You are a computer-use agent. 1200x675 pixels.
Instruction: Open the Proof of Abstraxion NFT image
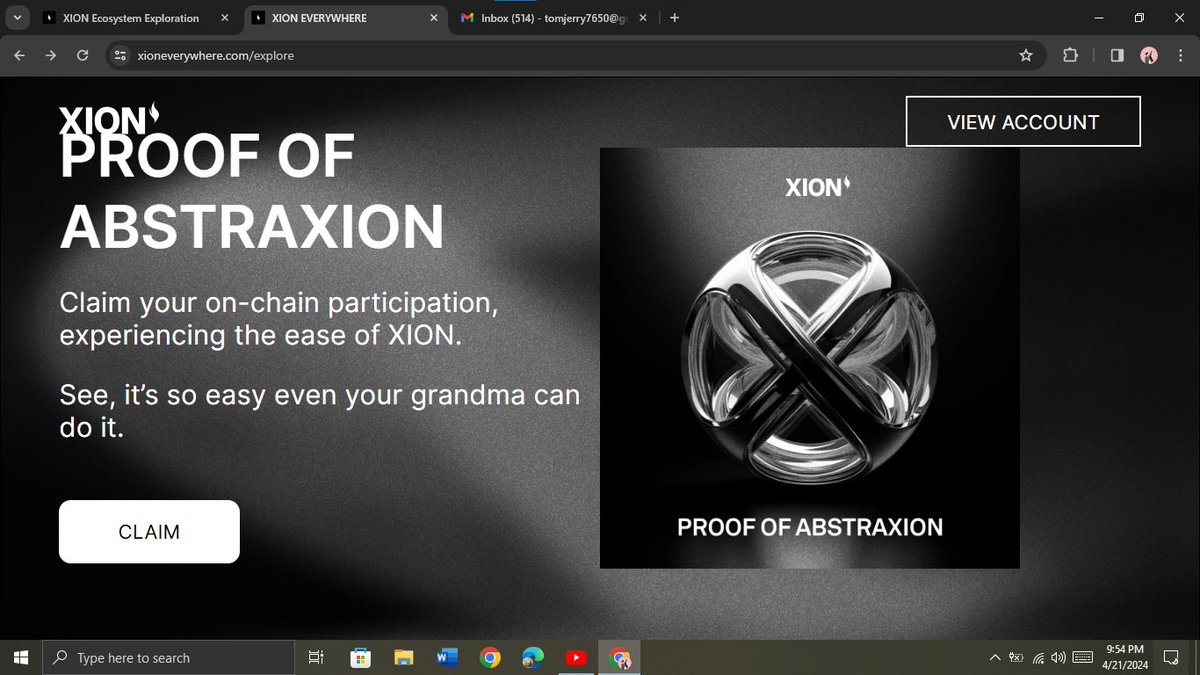809,358
